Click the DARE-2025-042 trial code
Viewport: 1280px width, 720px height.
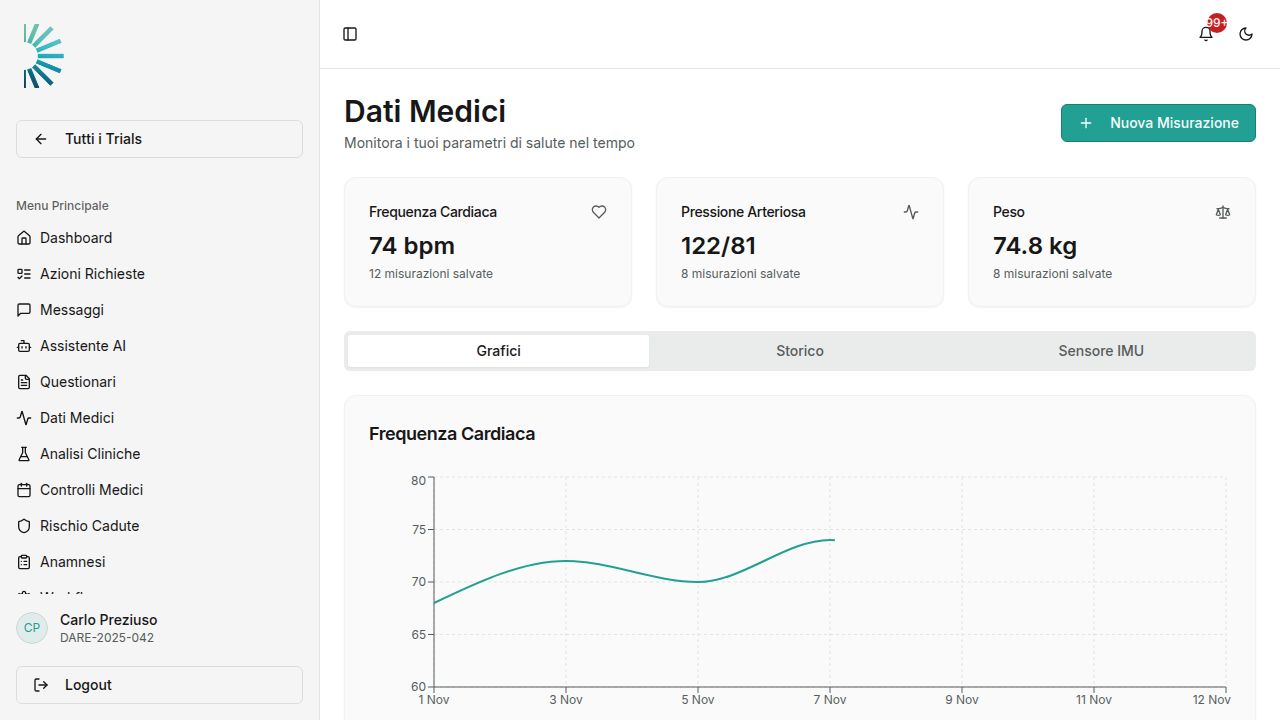pos(107,638)
